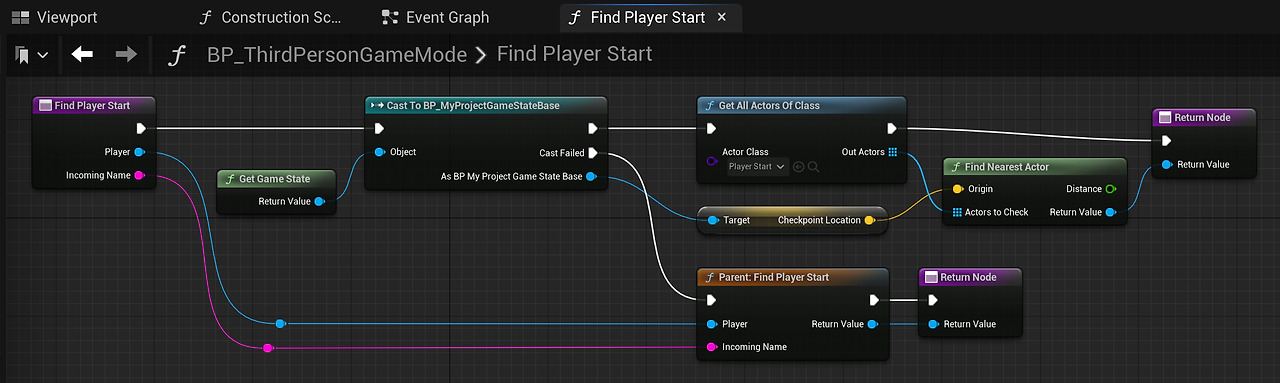
Task: Click the Actors to Check array pin
Action: 957,212
